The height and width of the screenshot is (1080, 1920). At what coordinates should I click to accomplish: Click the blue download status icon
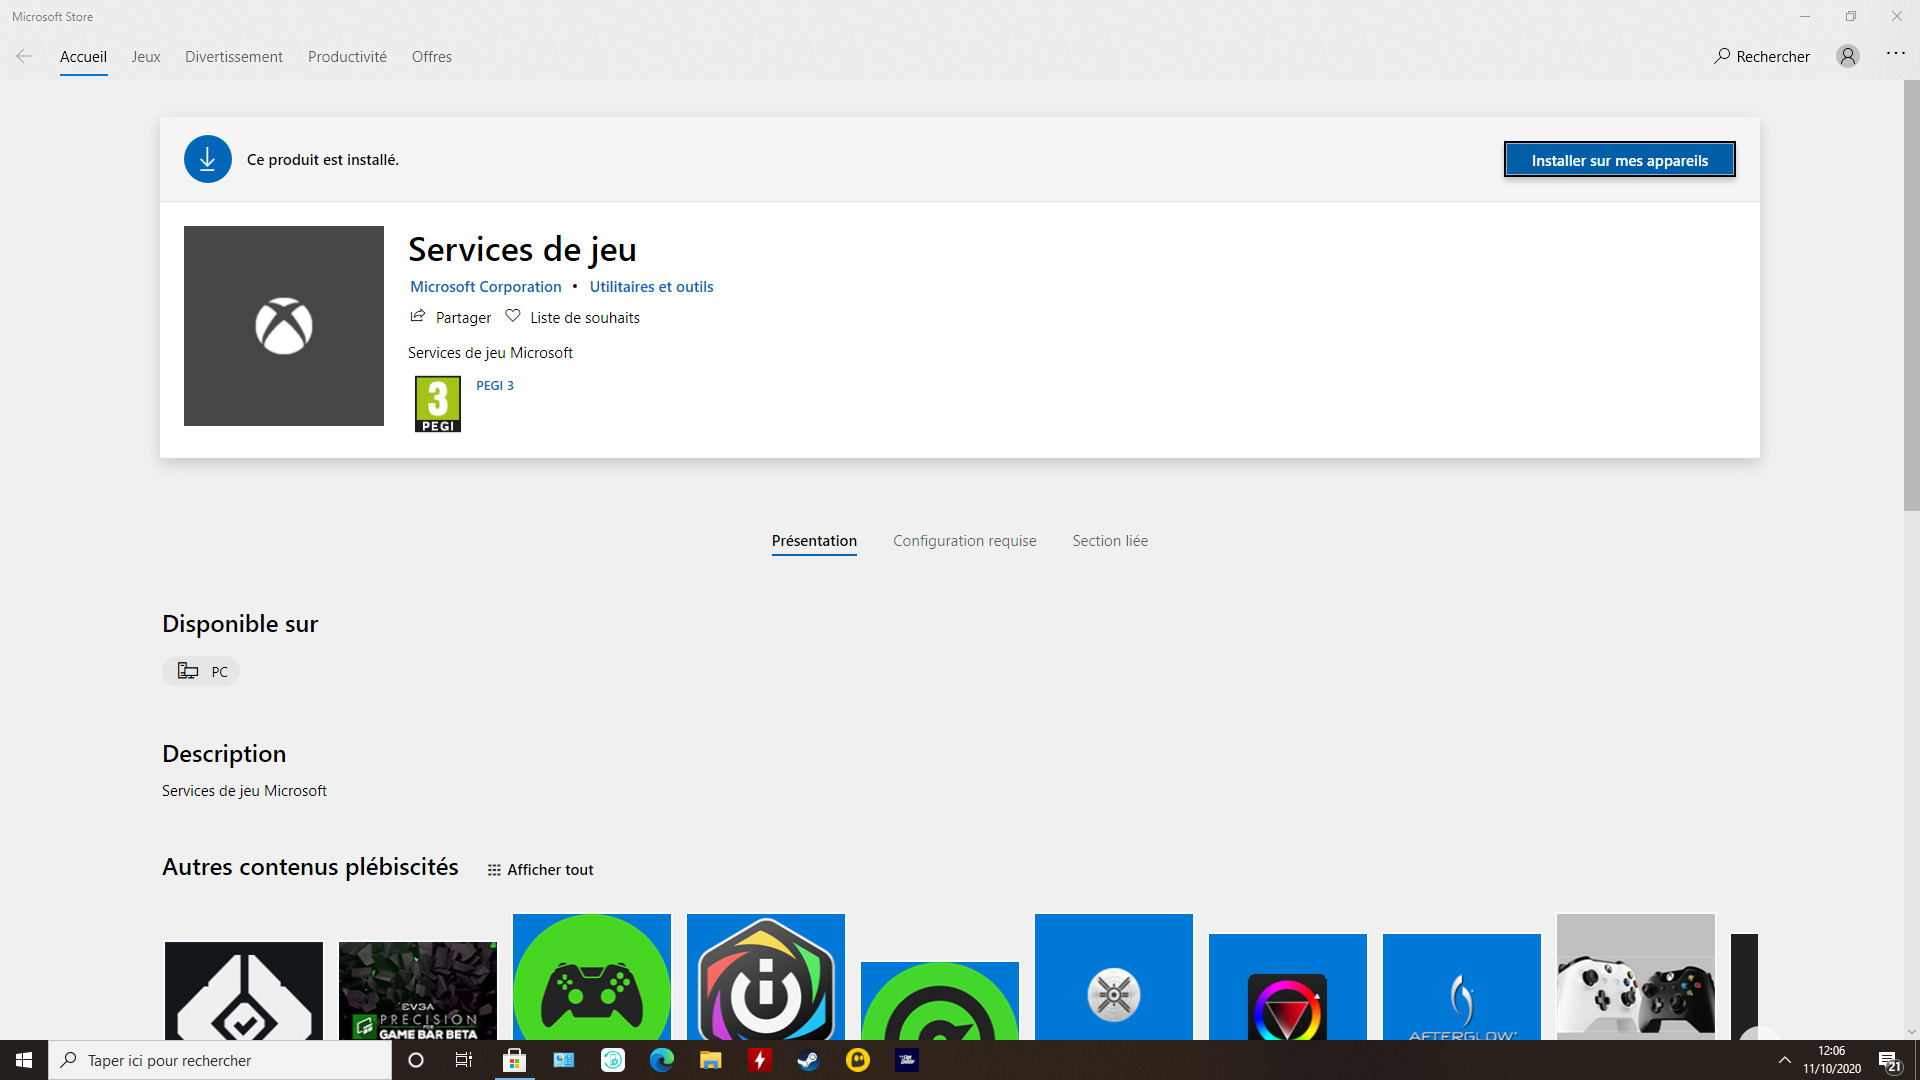pyautogui.click(x=208, y=159)
